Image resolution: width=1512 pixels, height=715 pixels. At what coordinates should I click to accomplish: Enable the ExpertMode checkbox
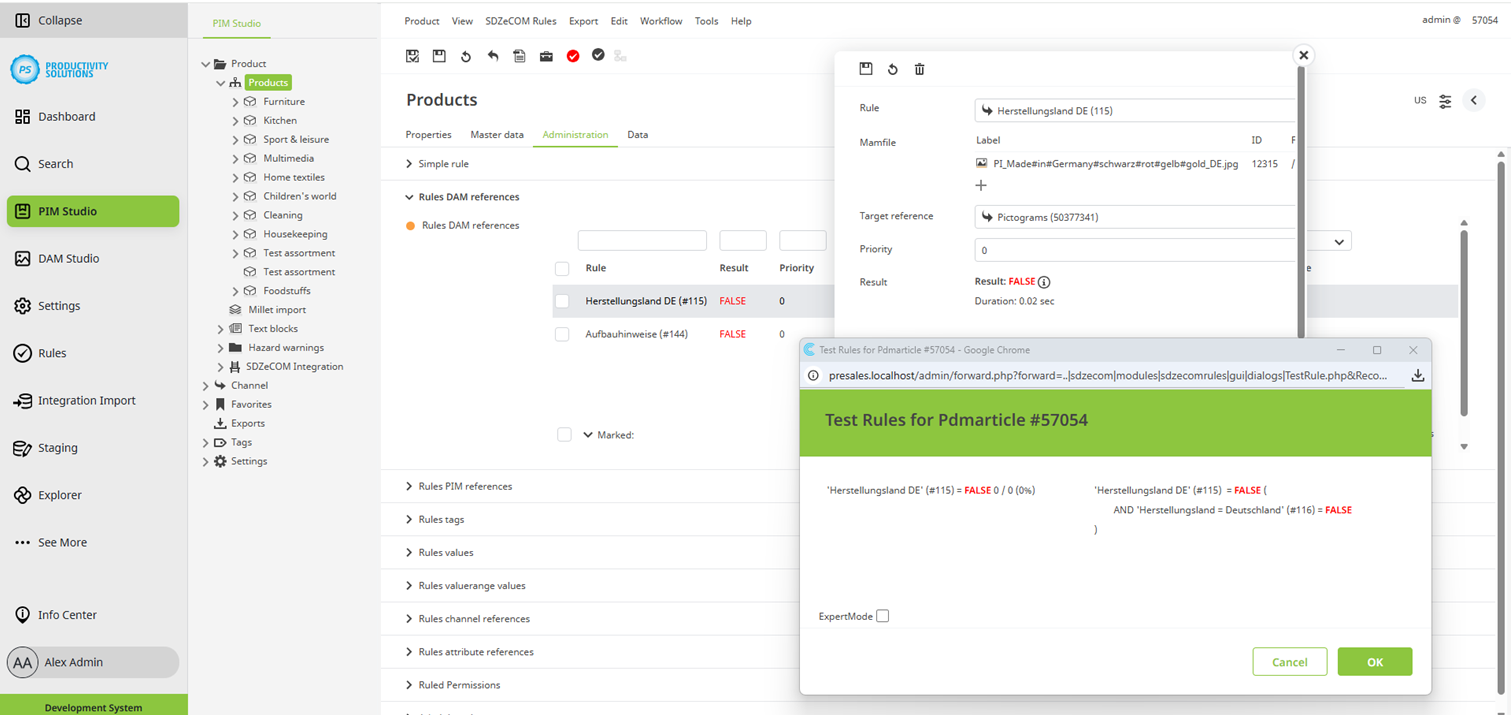coord(882,616)
